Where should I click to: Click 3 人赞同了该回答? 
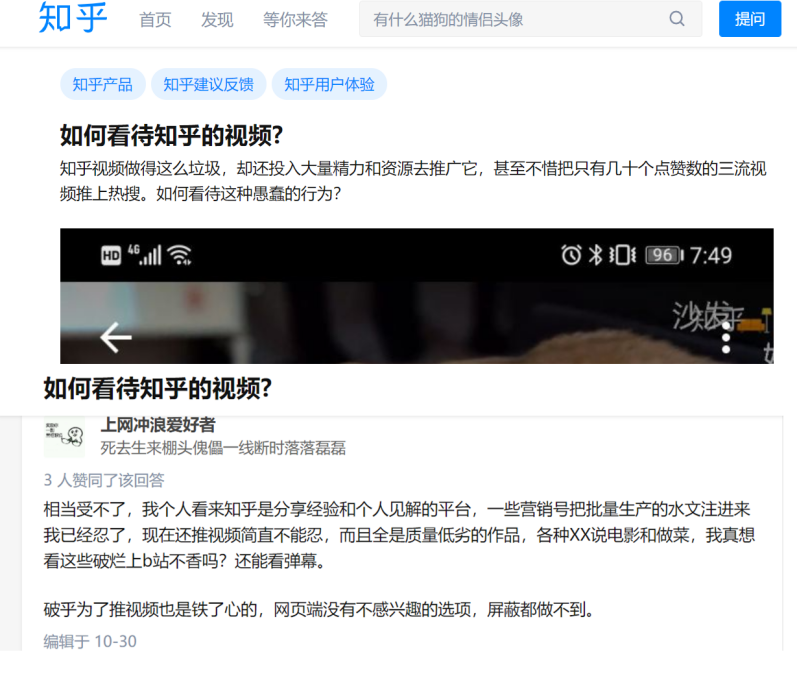pos(104,480)
